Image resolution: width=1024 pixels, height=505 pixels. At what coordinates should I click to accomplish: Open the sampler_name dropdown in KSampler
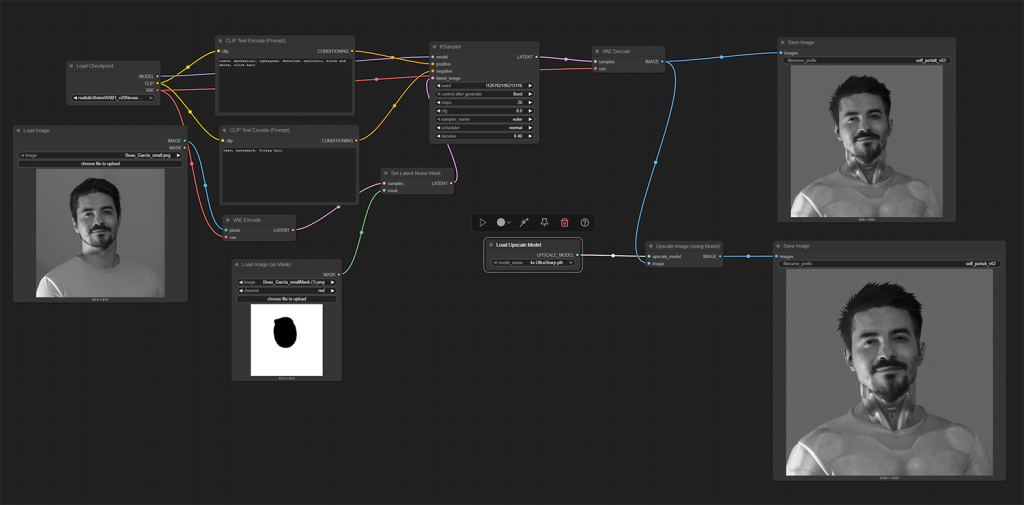[x=485, y=120]
